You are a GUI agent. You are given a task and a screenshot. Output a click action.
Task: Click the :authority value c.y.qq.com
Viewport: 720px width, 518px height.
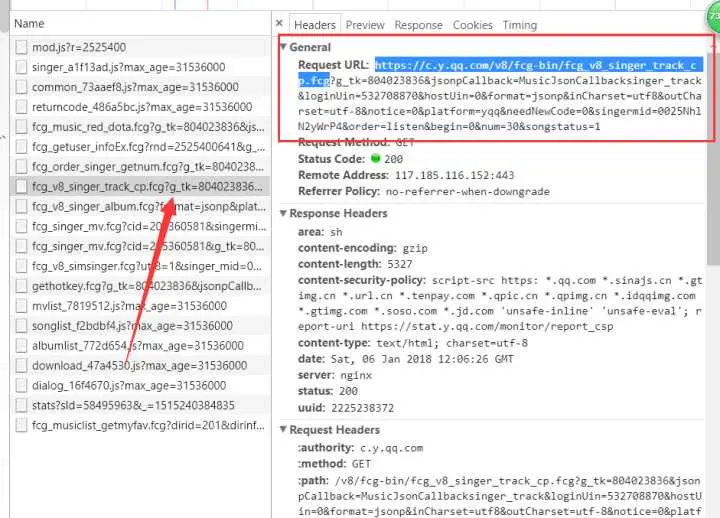(391, 448)
